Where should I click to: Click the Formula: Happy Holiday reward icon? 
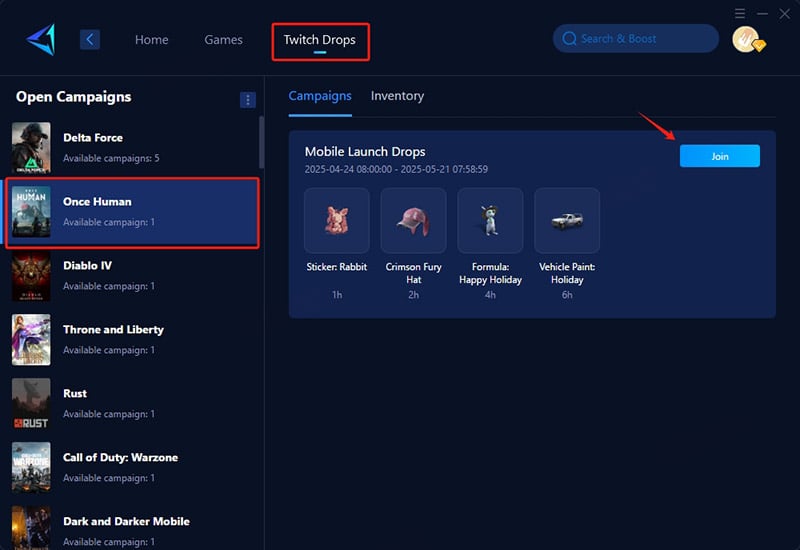pyautogui.click(x=490, y=220)
